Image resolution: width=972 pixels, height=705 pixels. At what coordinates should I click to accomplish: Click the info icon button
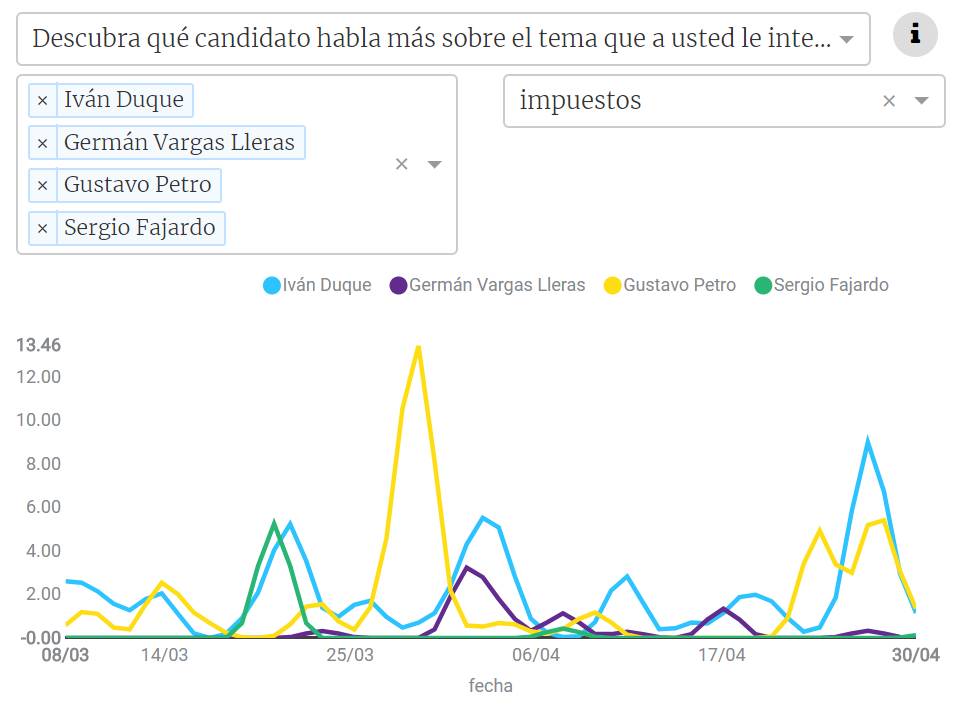pyautogui.click(x=915, y=36)
